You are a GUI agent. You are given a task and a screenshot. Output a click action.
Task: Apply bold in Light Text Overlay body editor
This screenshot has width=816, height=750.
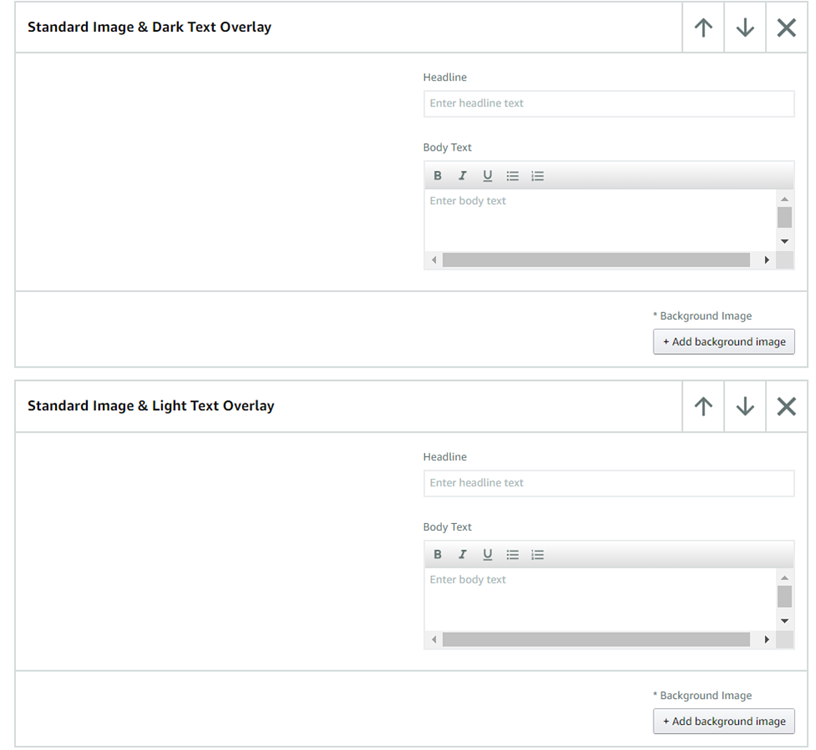[x=437, y=554]
